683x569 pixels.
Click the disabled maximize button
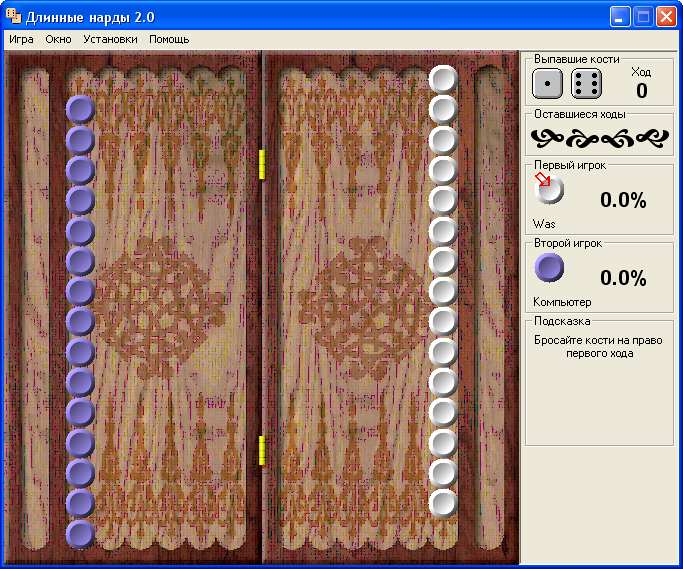coord(643,17)
